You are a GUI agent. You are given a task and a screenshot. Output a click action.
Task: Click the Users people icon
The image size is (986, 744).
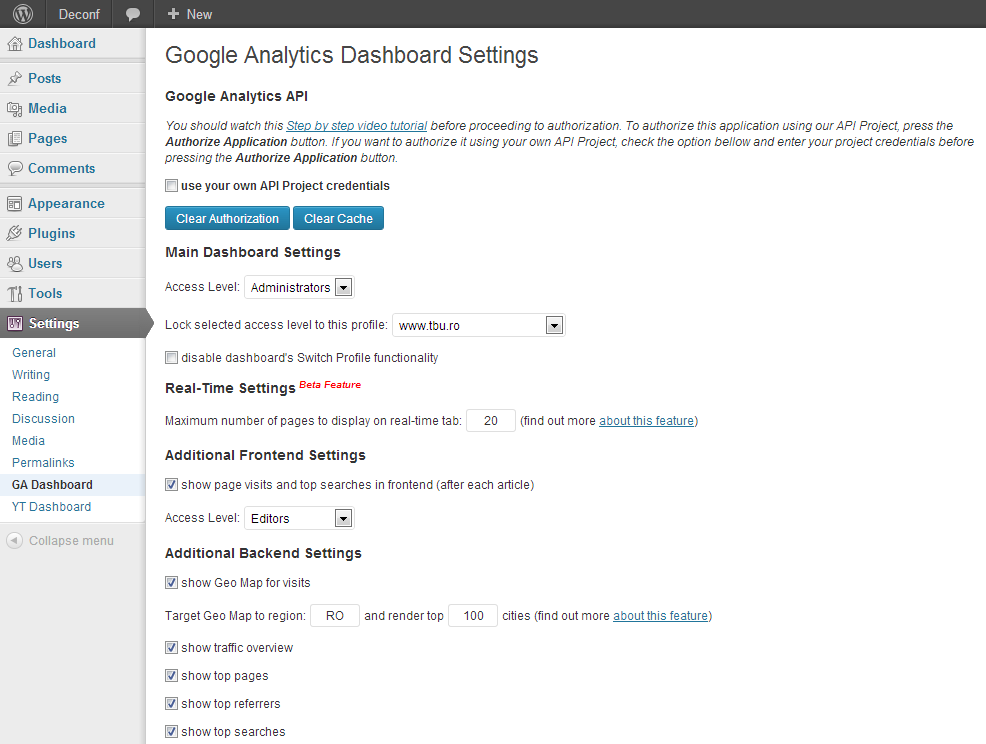14,264
